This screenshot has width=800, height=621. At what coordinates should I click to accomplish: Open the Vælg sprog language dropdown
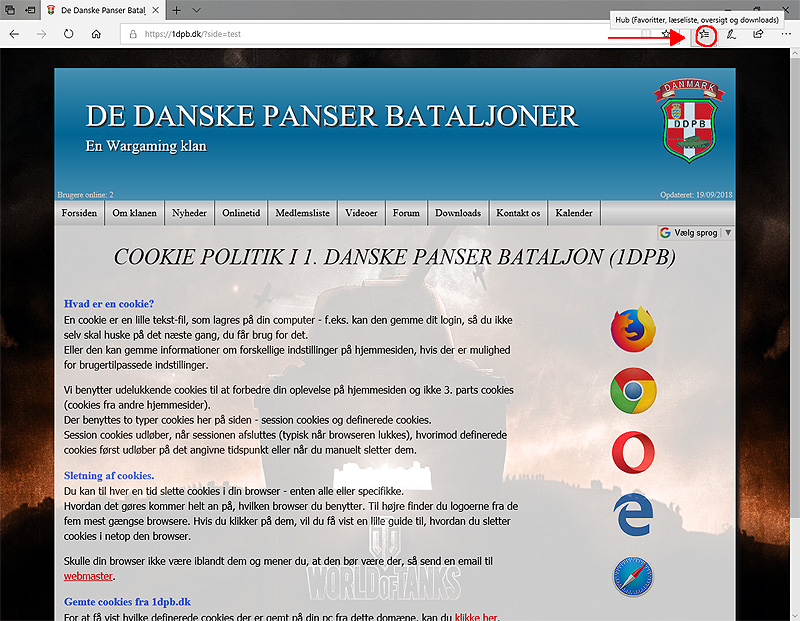(696, 232)
